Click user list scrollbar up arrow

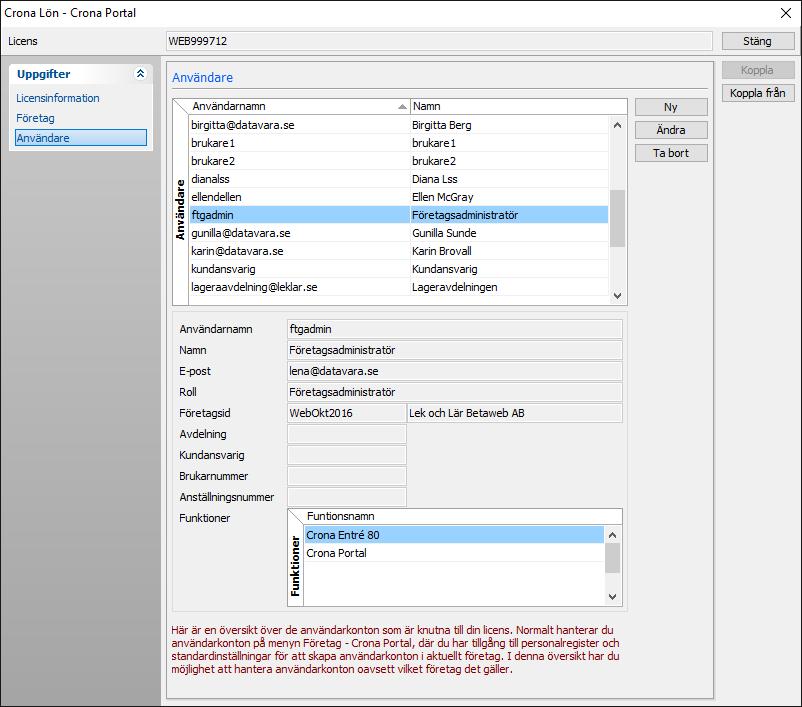(x=617, y=125)
